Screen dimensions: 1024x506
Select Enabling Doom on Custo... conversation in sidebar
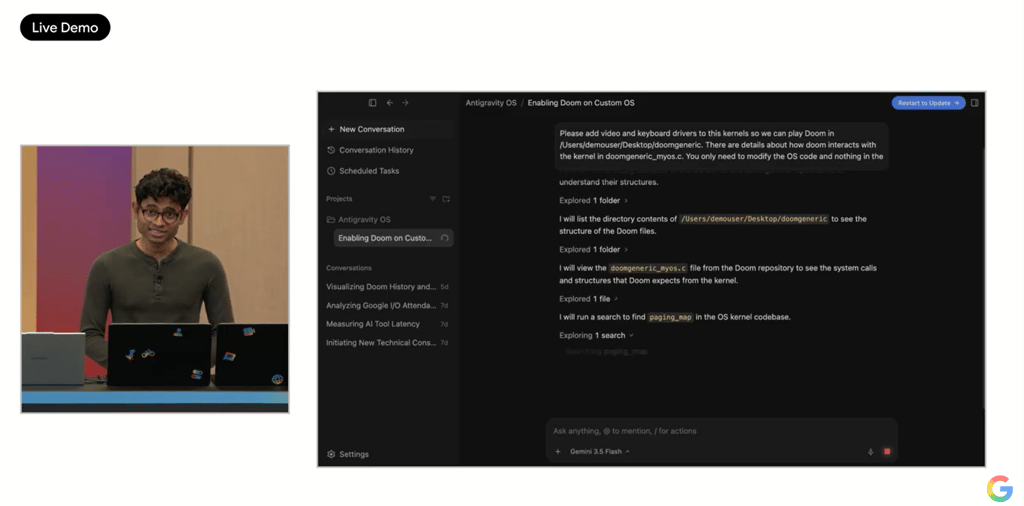[393, 238]
